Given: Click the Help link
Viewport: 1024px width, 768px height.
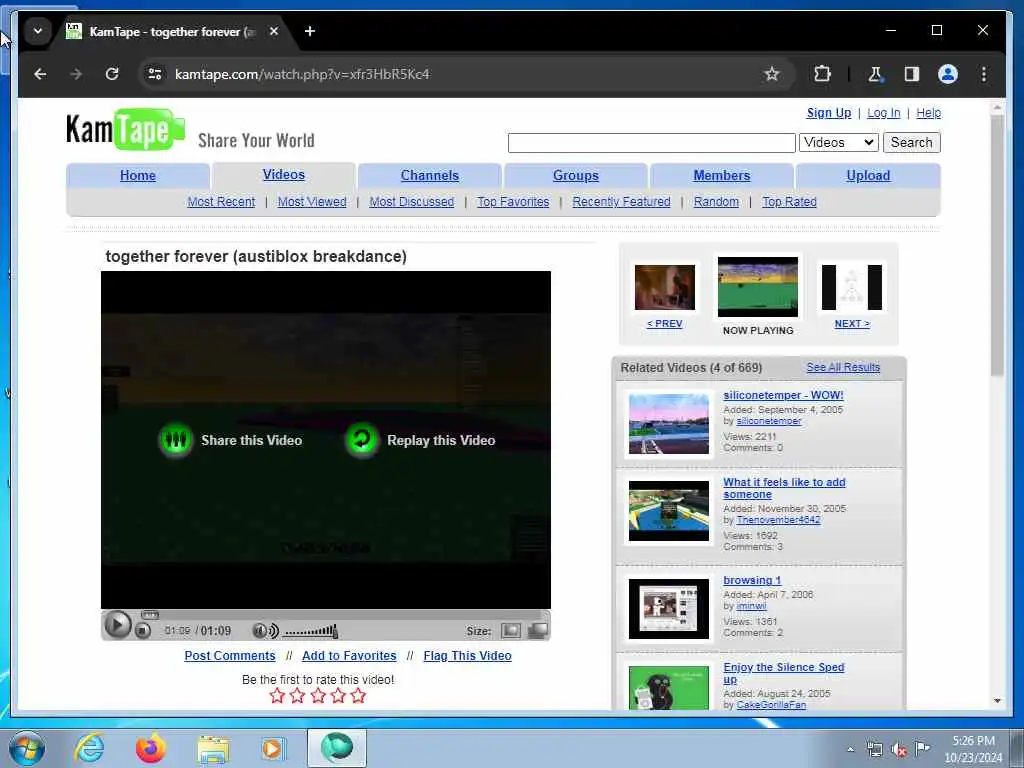Looking at the screenshot, I should [928, 112].
